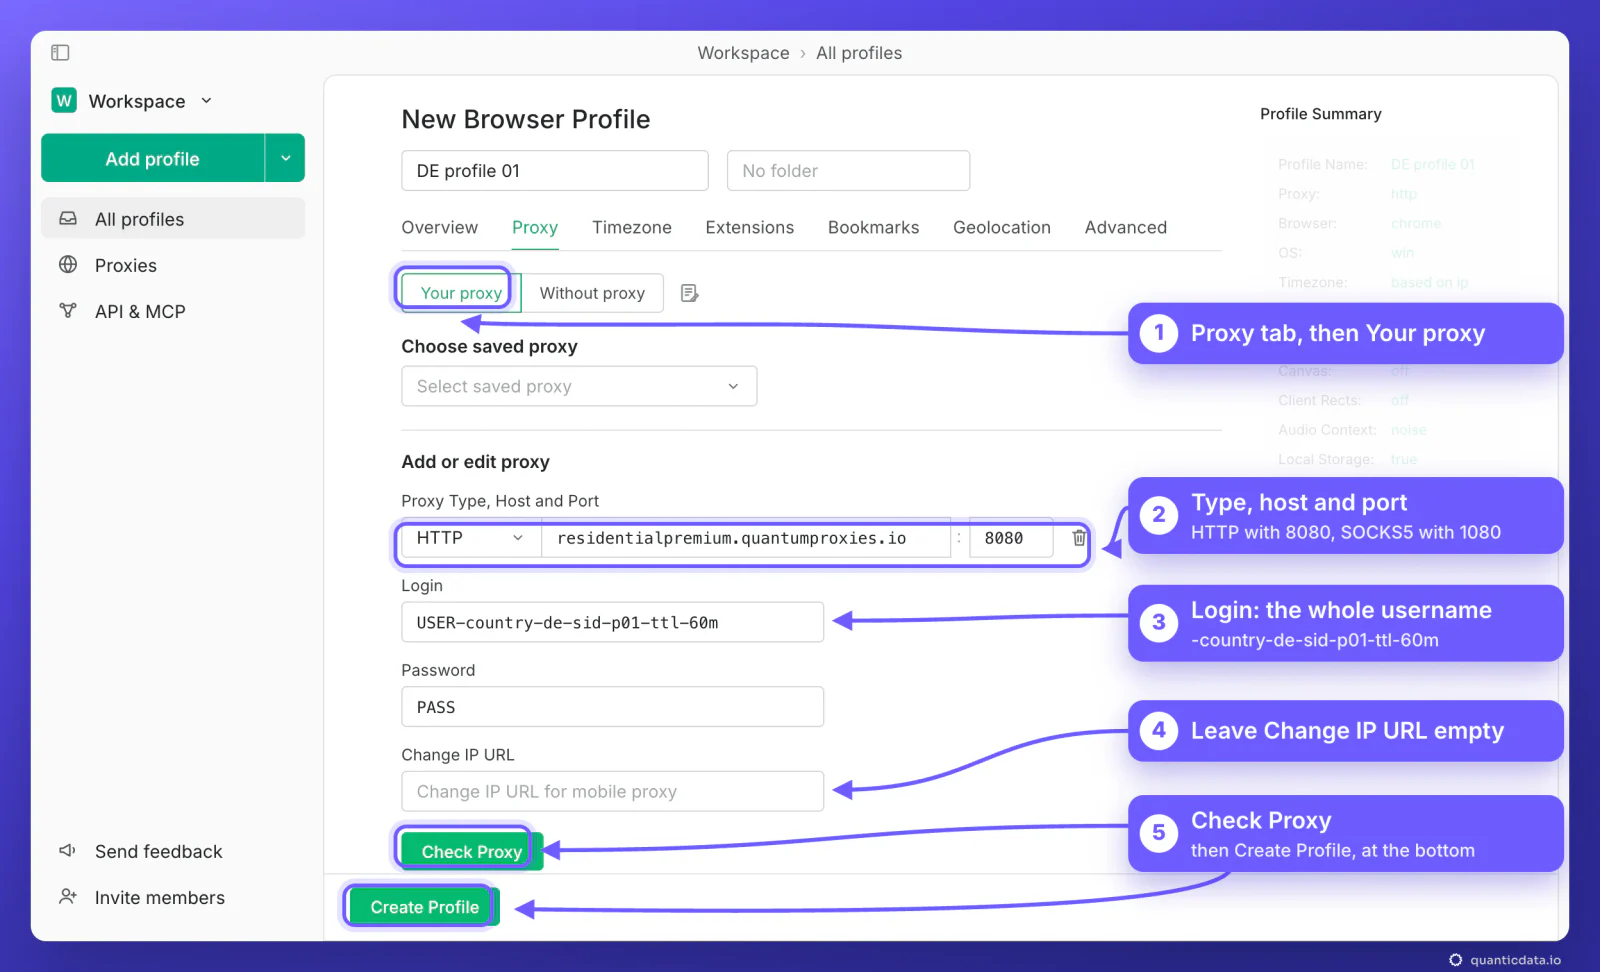This screenshot has width=1600, height=972.
Task: Click the Login username field
Action: pyautogui.click(x=613, y=622)
